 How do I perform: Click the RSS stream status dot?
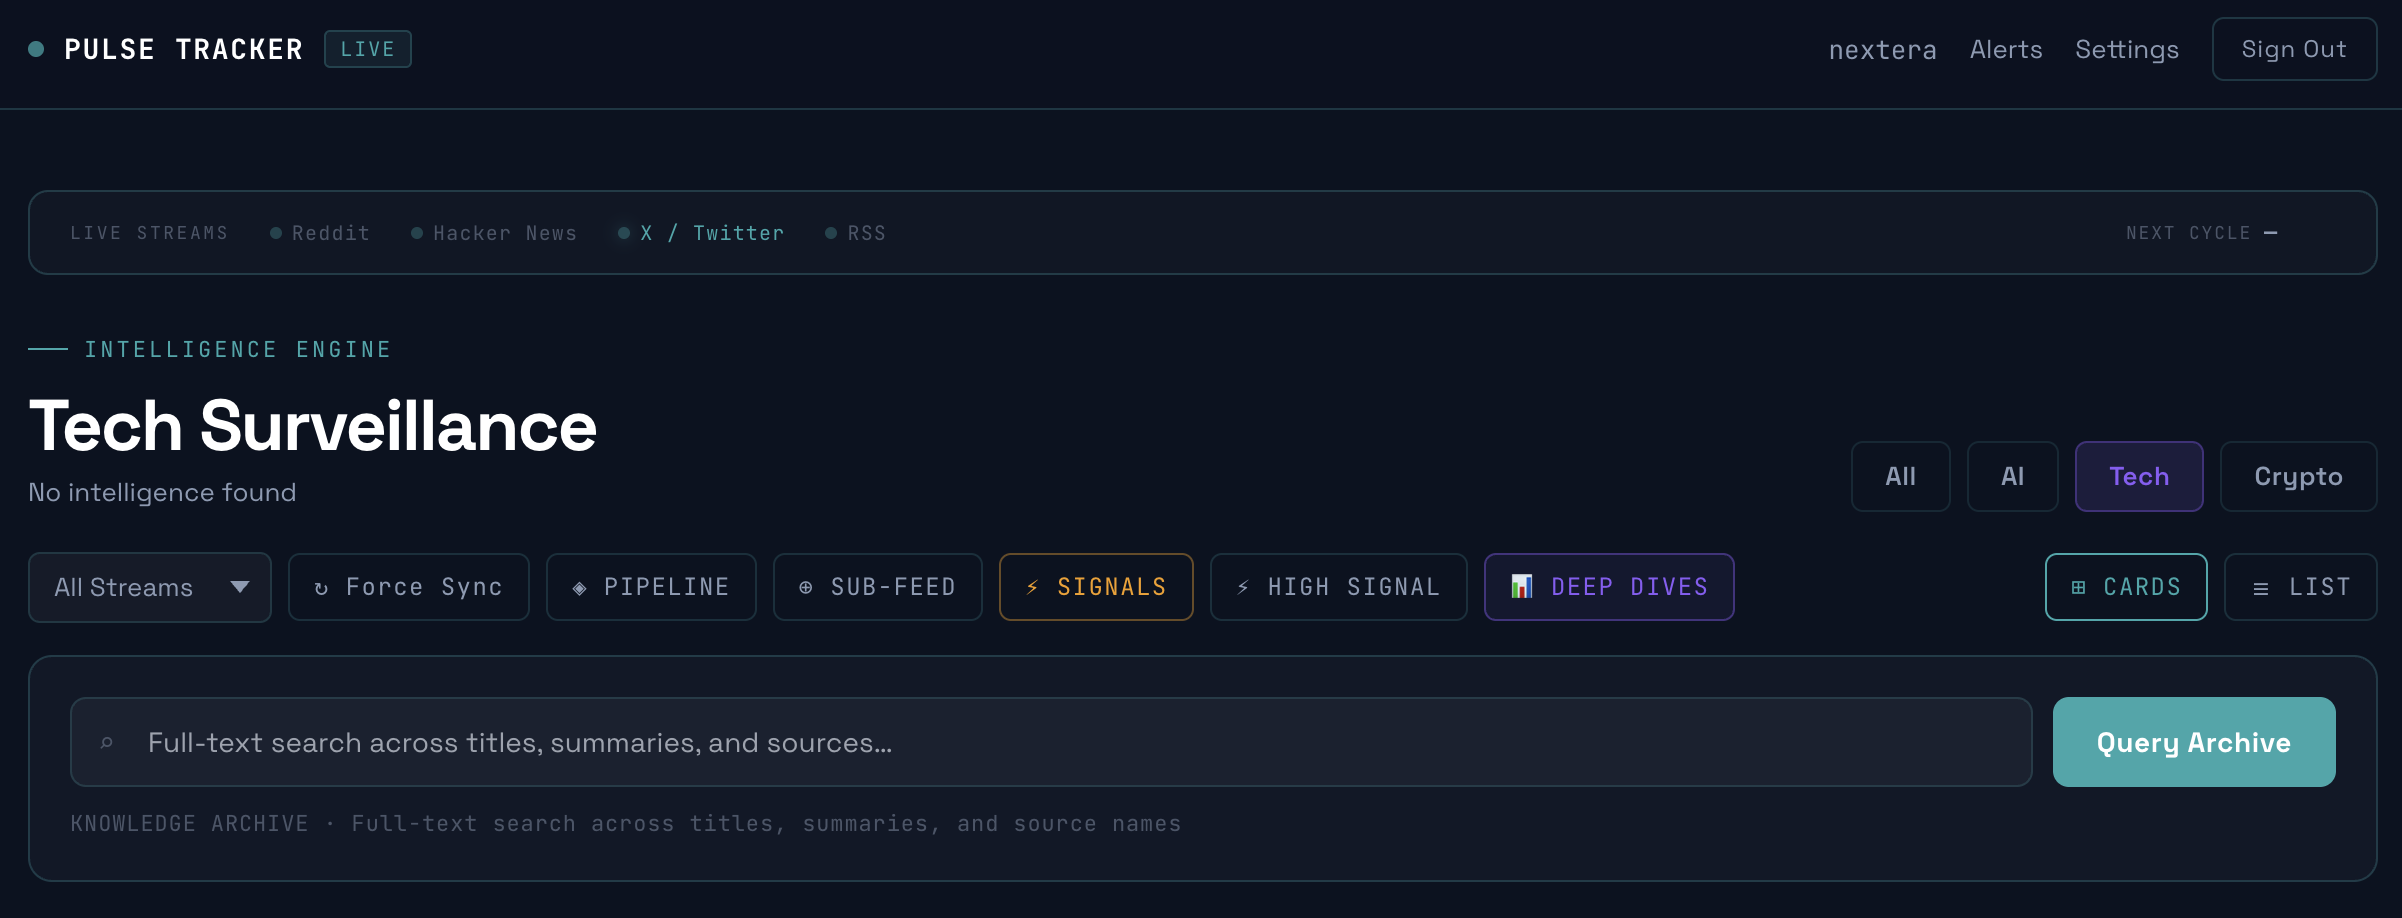pos(831,233)
